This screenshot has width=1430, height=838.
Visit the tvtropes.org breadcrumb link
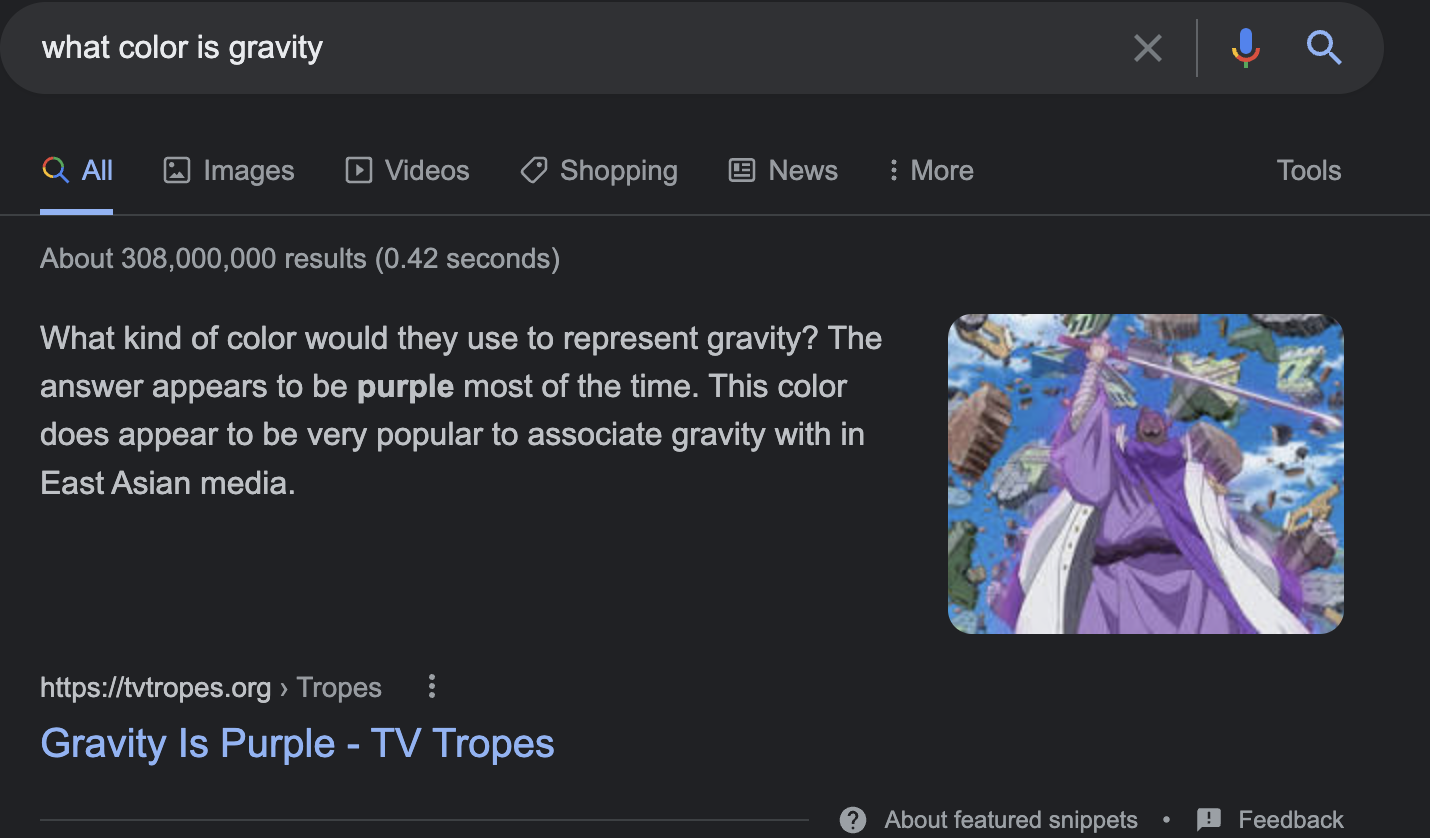(x=155, y=687)
